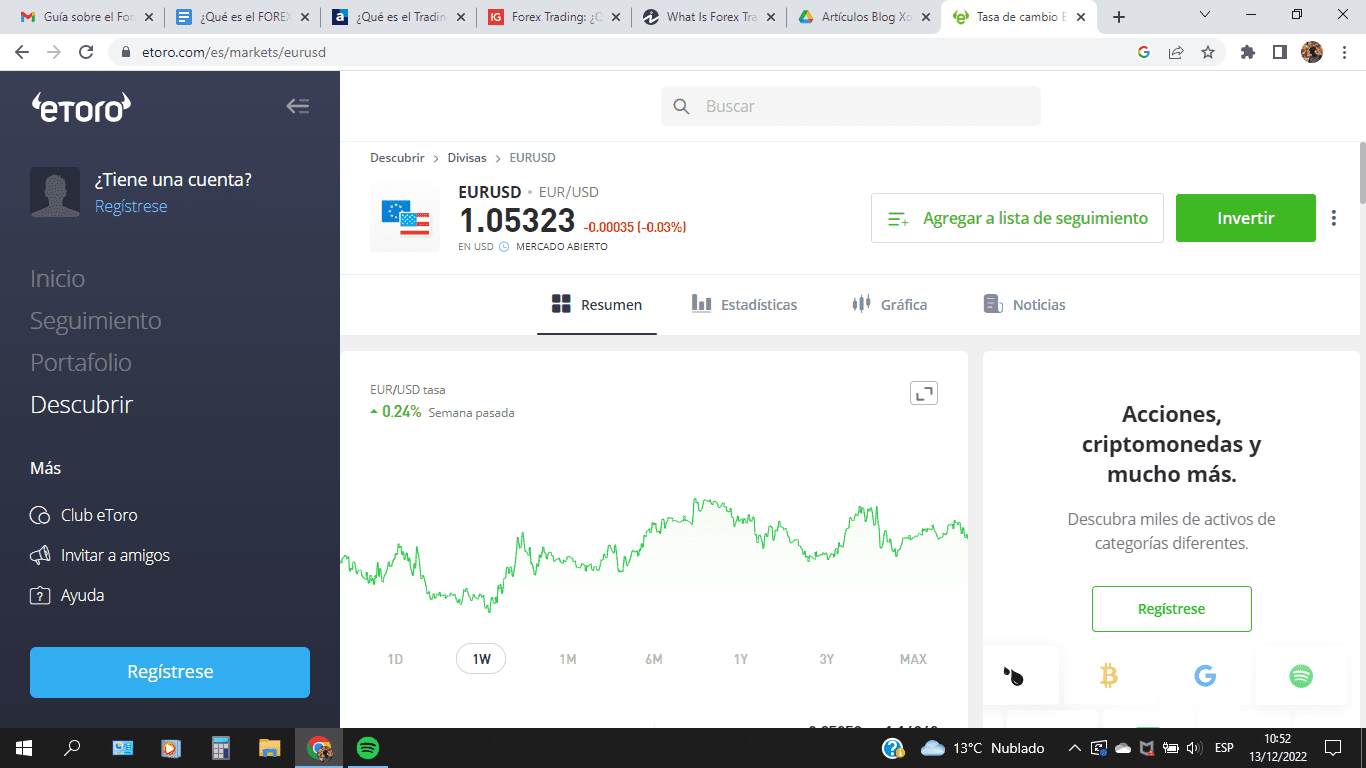Viewport: 1366px width, 768px height.
Task: Select the 1W chart range
Action: click(481, 659)
